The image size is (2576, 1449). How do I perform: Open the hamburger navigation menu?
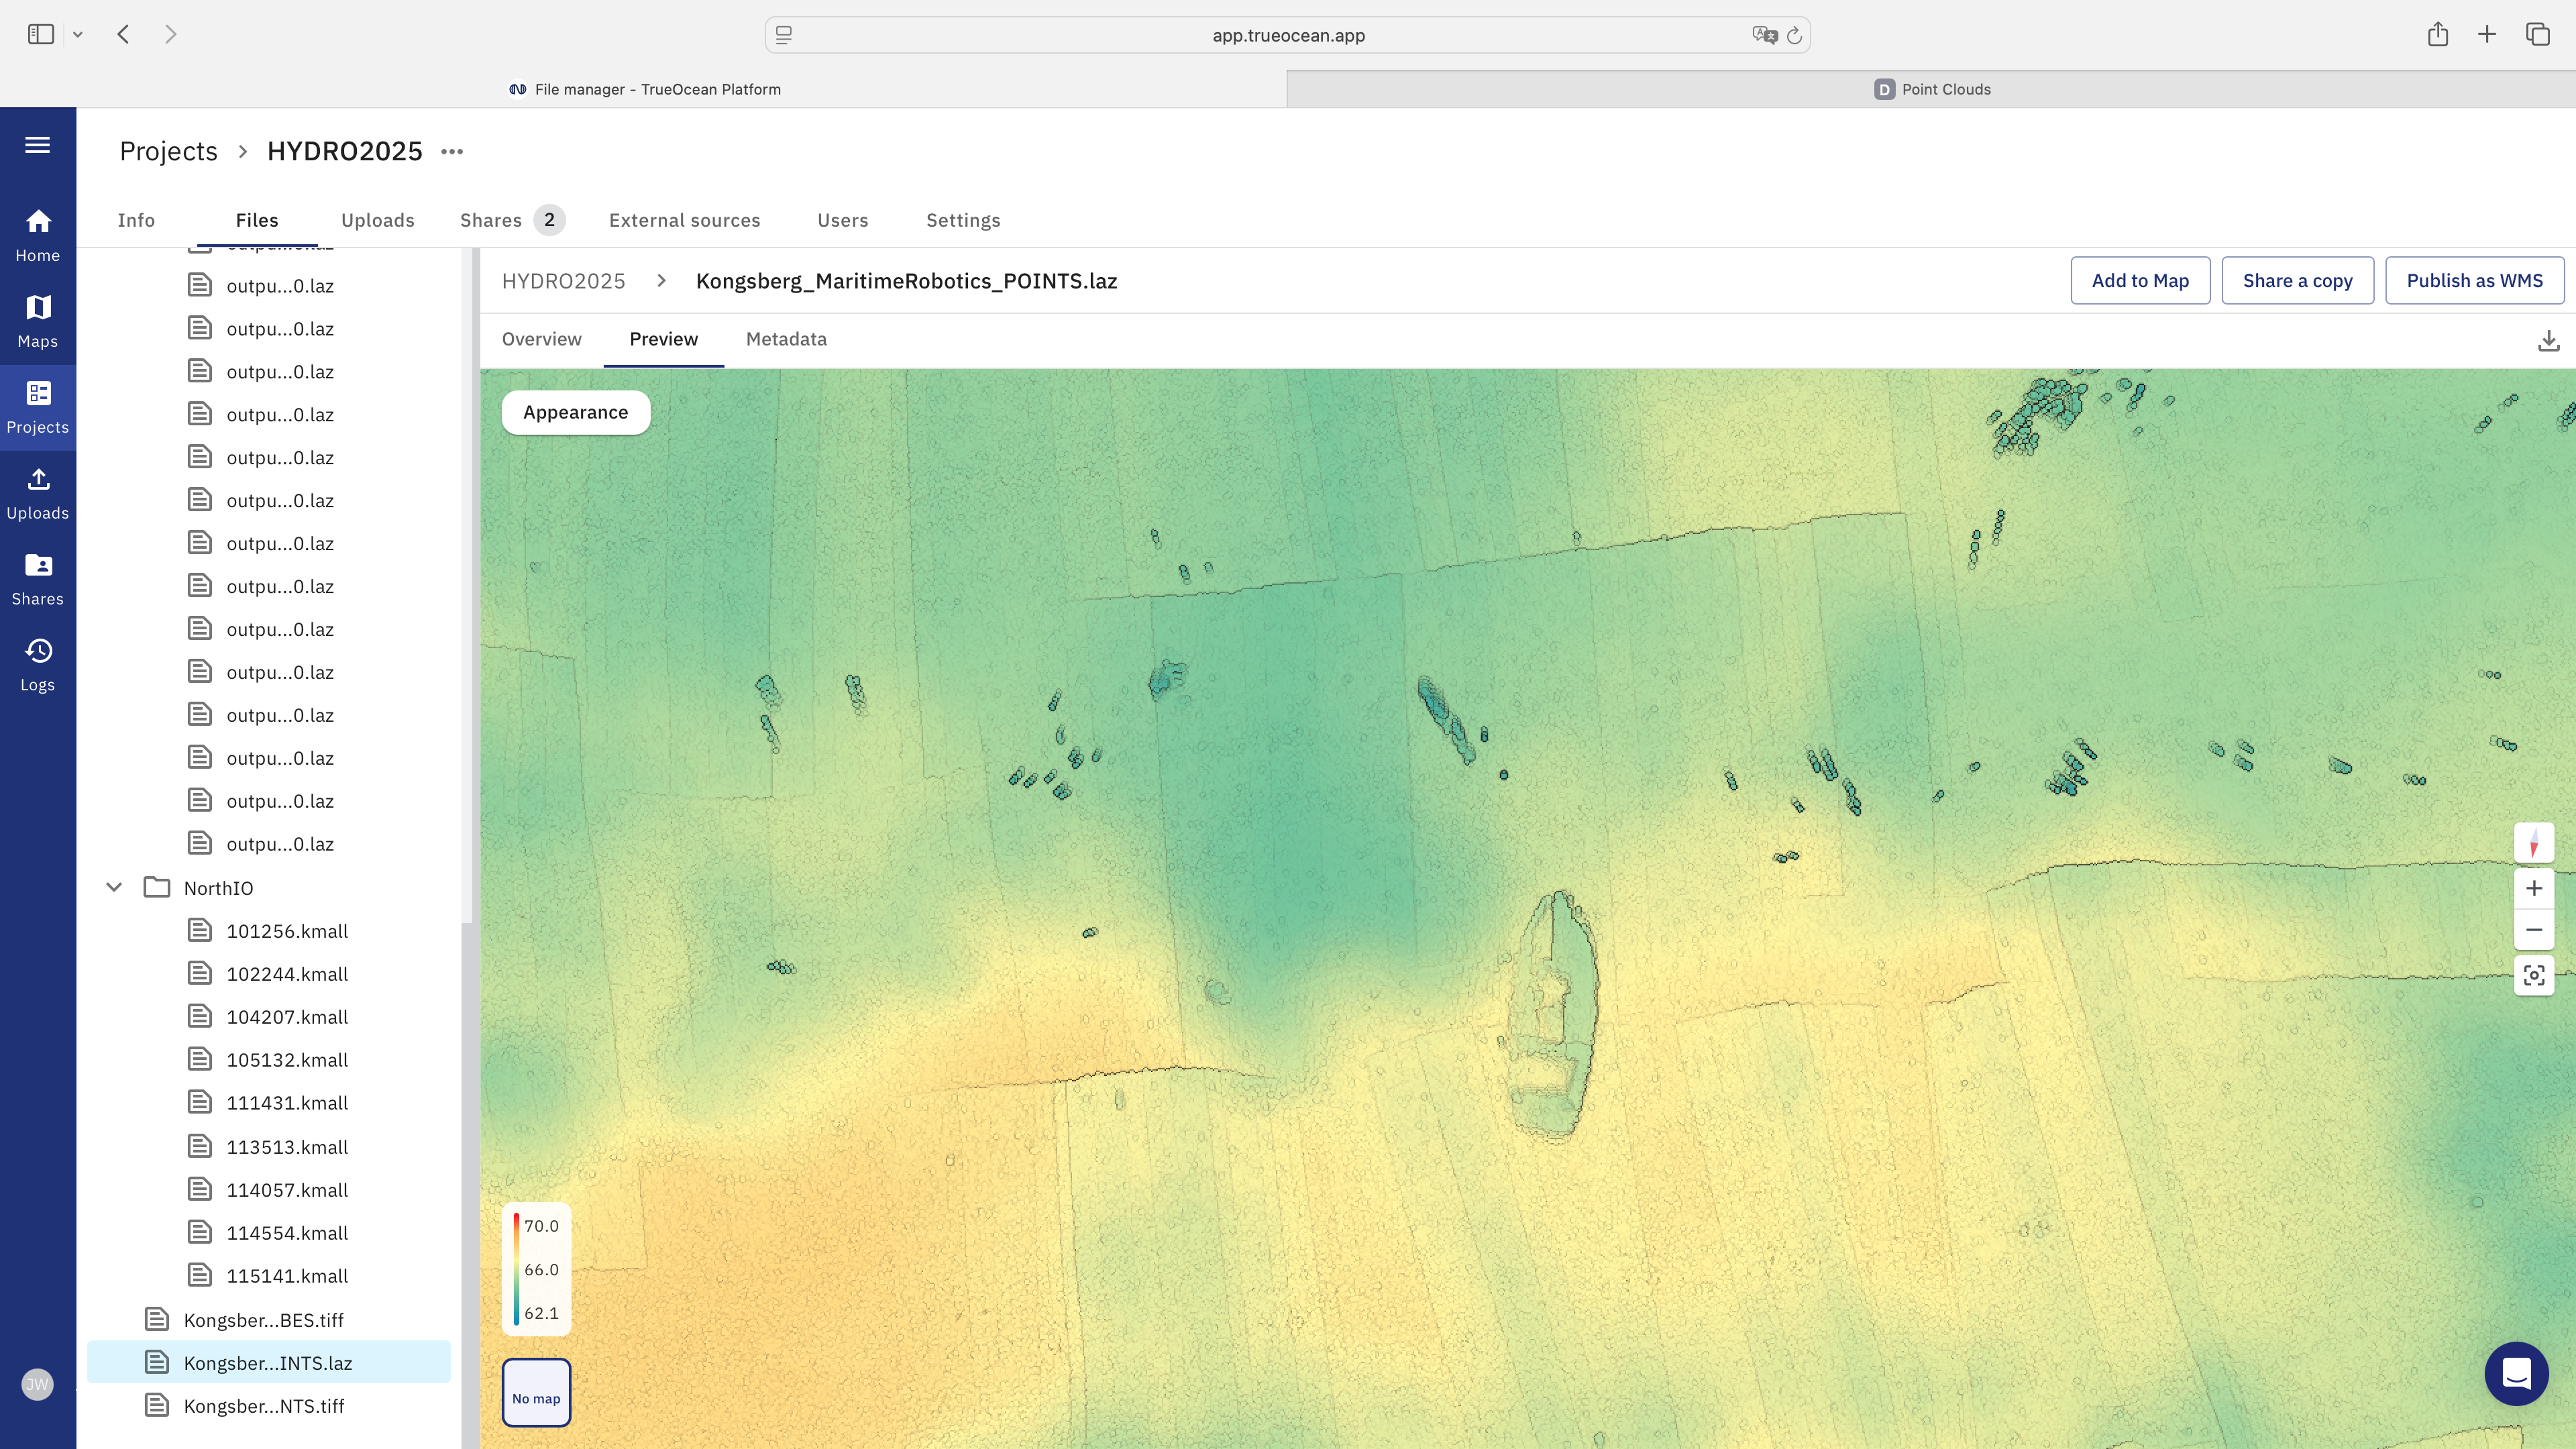(x=38, y=145)
